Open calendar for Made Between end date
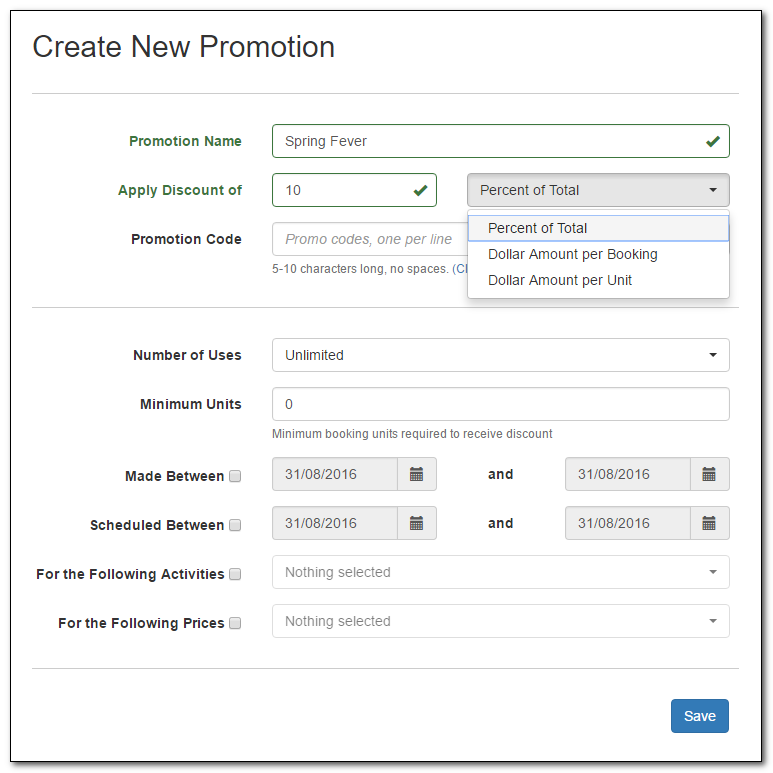The height and width of the screenshot is (773, 773). (709, 474)
